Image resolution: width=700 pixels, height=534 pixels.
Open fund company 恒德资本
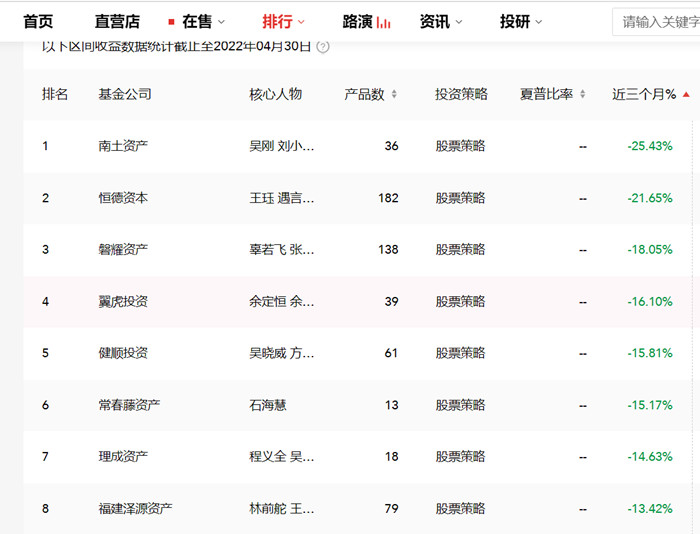point(123,198)
